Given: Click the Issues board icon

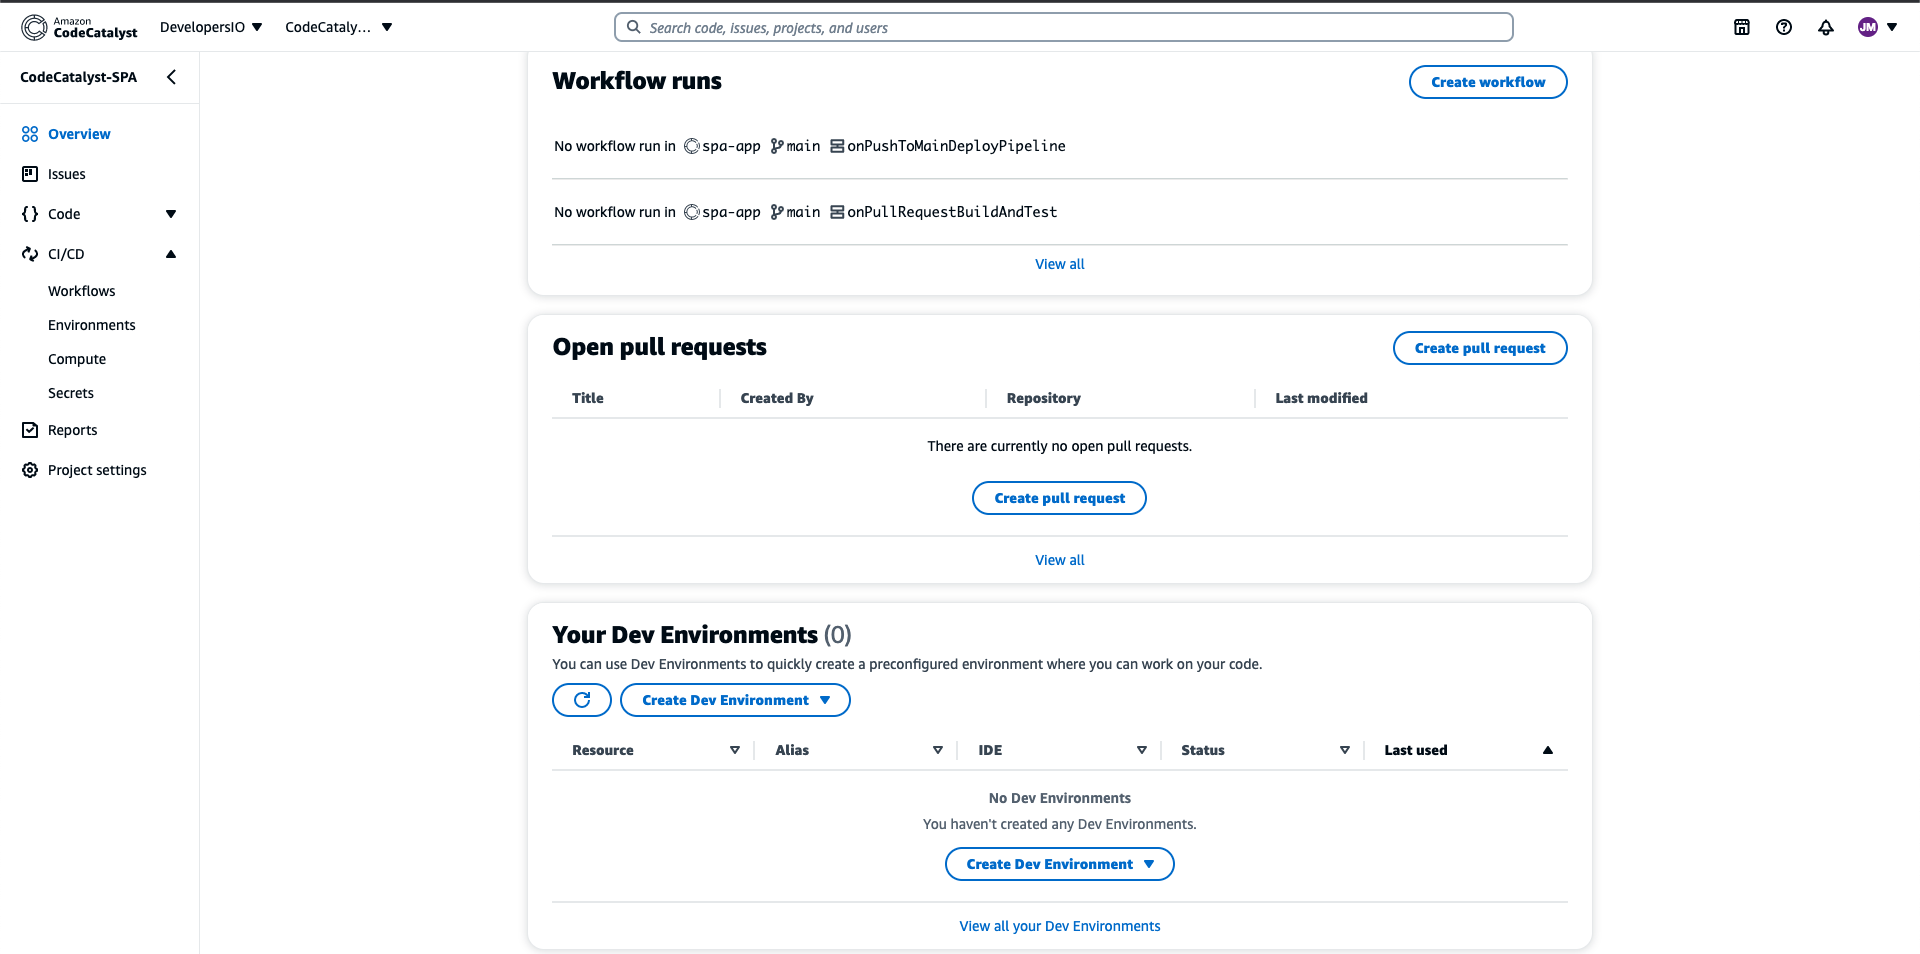Looking at the screenshot, I should pos(30,174).
